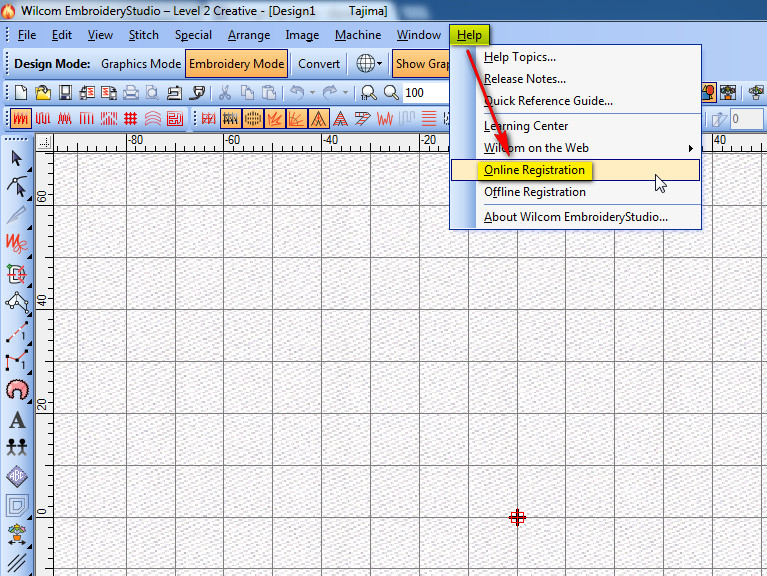This screenshot has height=576, width=767.
Task: Click the Copy icon
Action: [x=247, y=92]
